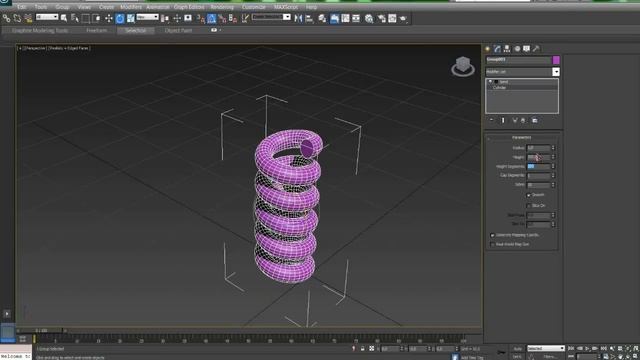The width and height of the screenshot is (640, 360).
Task: Open the Layer Manager icon
Action: tap(322, 18)
